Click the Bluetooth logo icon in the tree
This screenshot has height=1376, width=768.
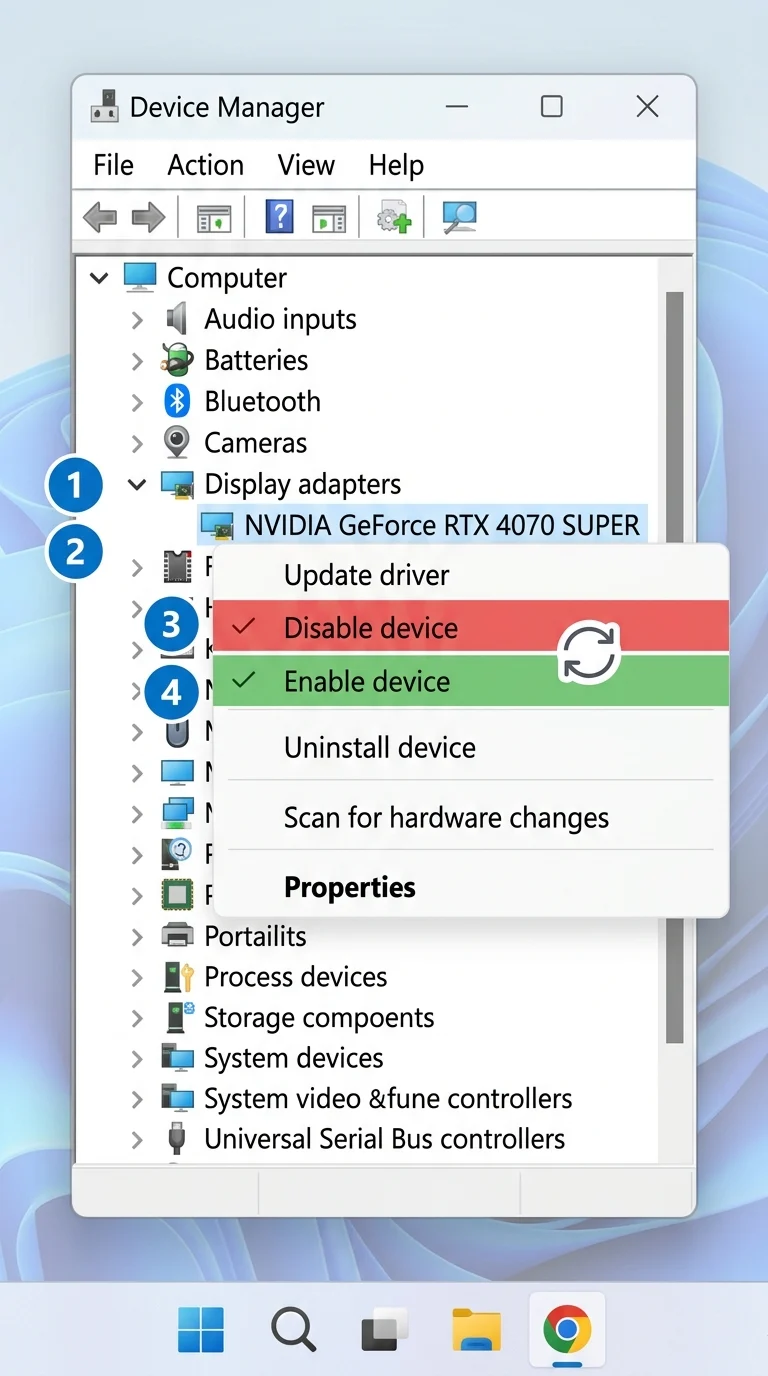(177, 401)
